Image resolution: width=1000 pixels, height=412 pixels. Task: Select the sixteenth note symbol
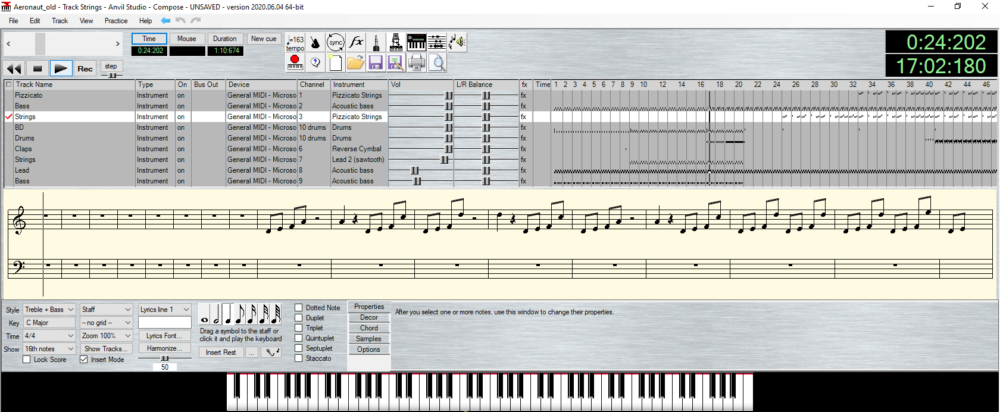pyautogui.click(x=252, y=314)
